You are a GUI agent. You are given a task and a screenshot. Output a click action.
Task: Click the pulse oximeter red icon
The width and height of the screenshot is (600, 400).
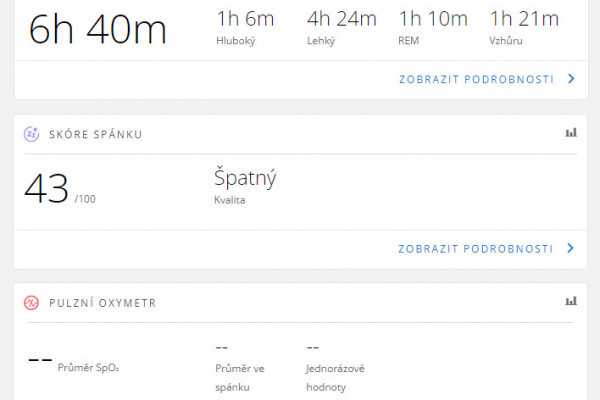(x=31, y=303)
